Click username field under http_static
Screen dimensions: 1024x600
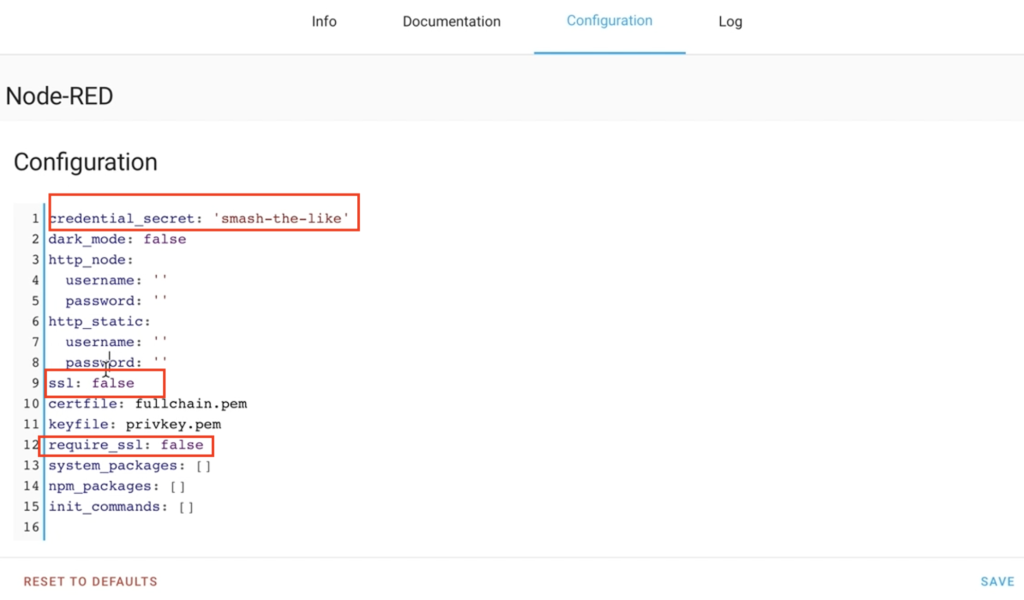point(116,342)
